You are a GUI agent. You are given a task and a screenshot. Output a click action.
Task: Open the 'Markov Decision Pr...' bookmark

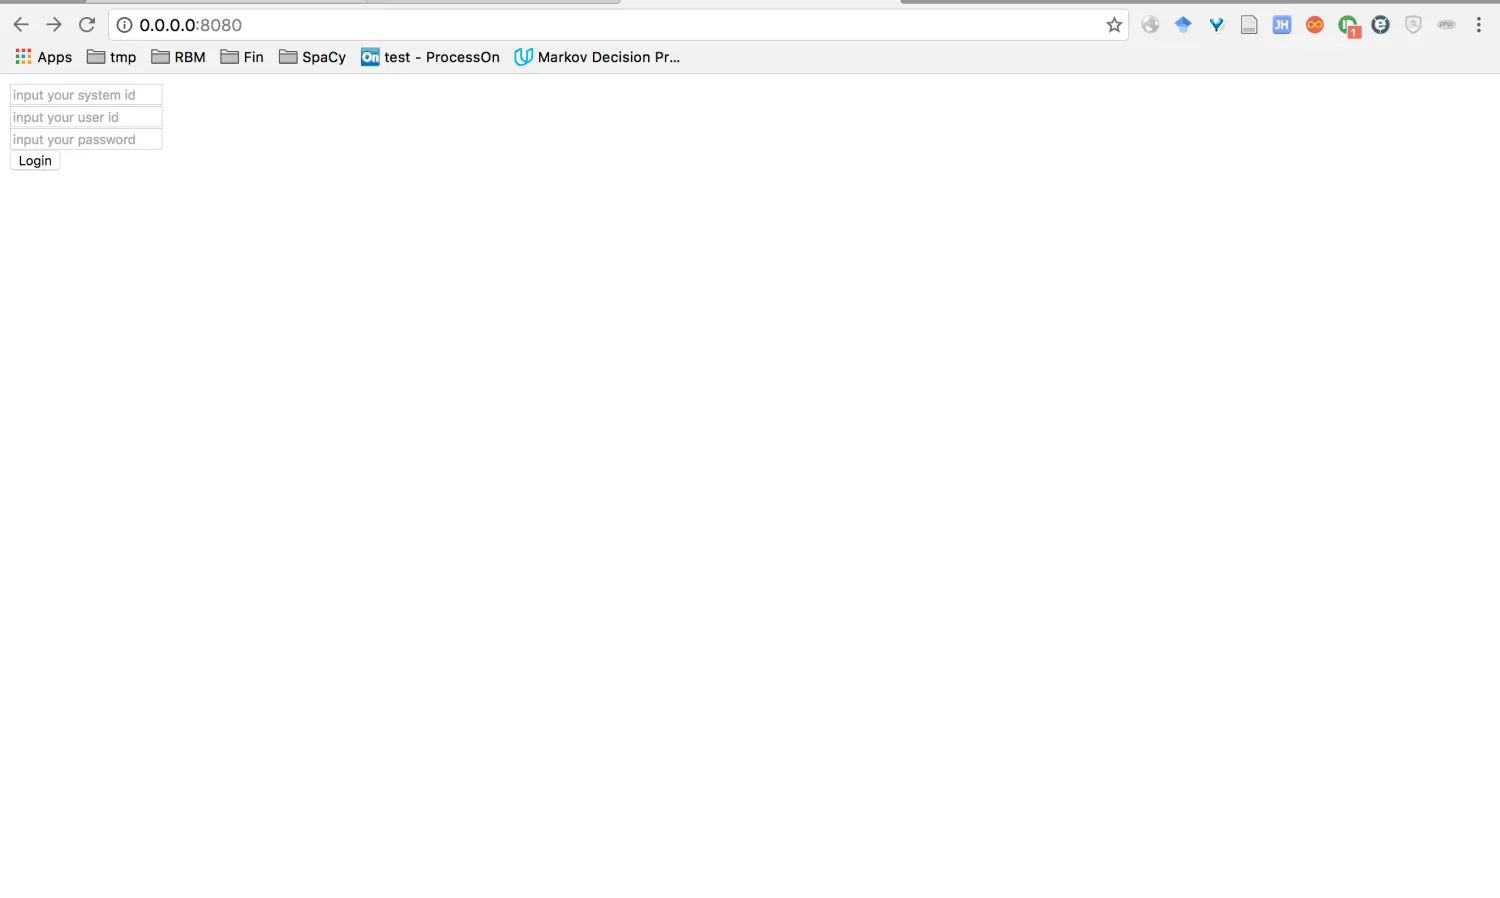[597, 57]
